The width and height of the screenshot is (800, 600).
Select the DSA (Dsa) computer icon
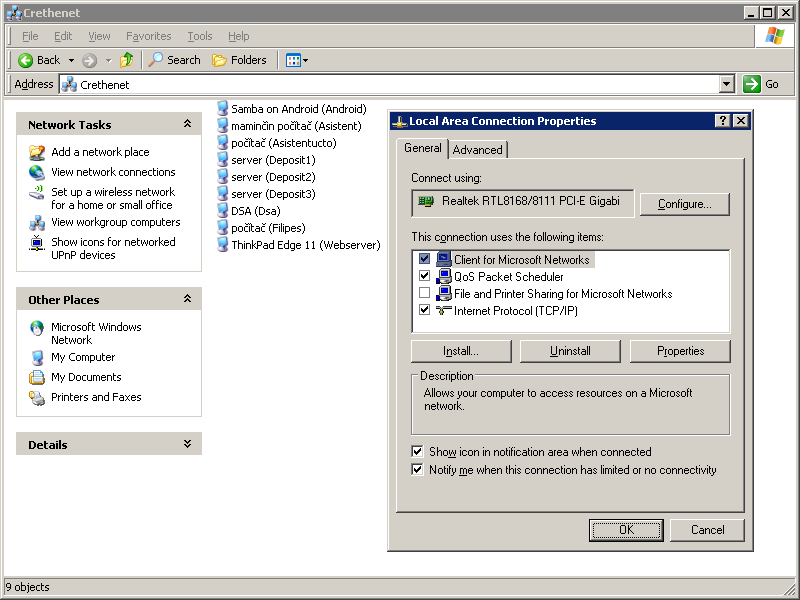(222, 211)
